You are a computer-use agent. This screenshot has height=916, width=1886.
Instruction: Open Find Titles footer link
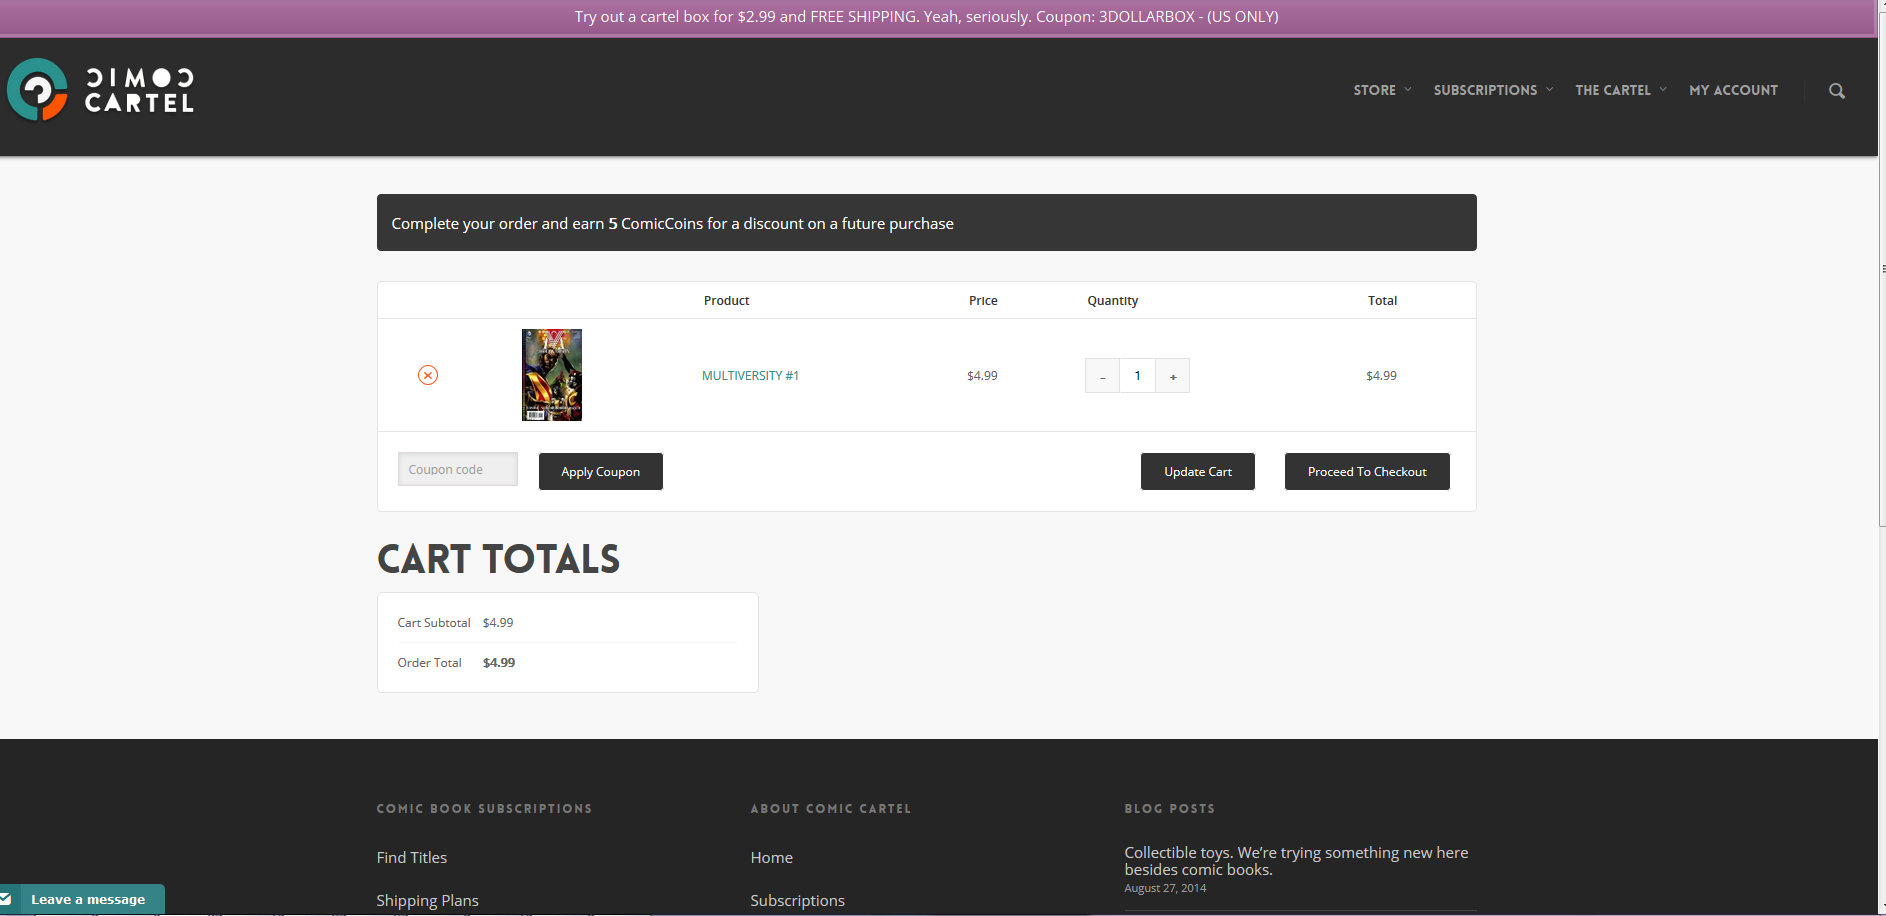click(x=412, y=857)
